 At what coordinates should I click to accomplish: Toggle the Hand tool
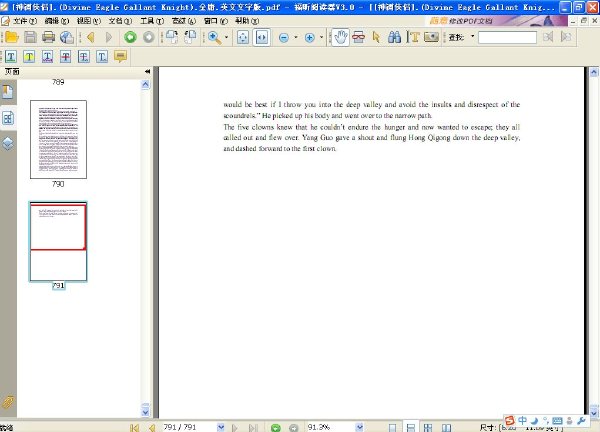click(340, 37)
